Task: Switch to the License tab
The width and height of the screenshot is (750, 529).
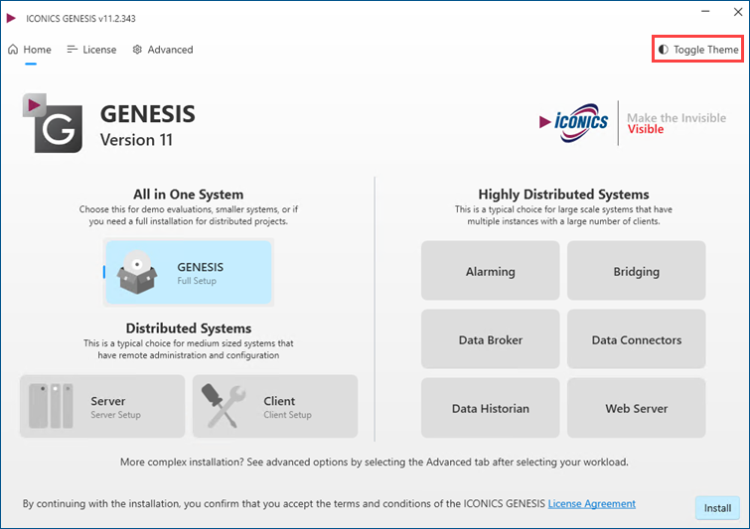Action: pyautogui.click(x=92, y=50)
